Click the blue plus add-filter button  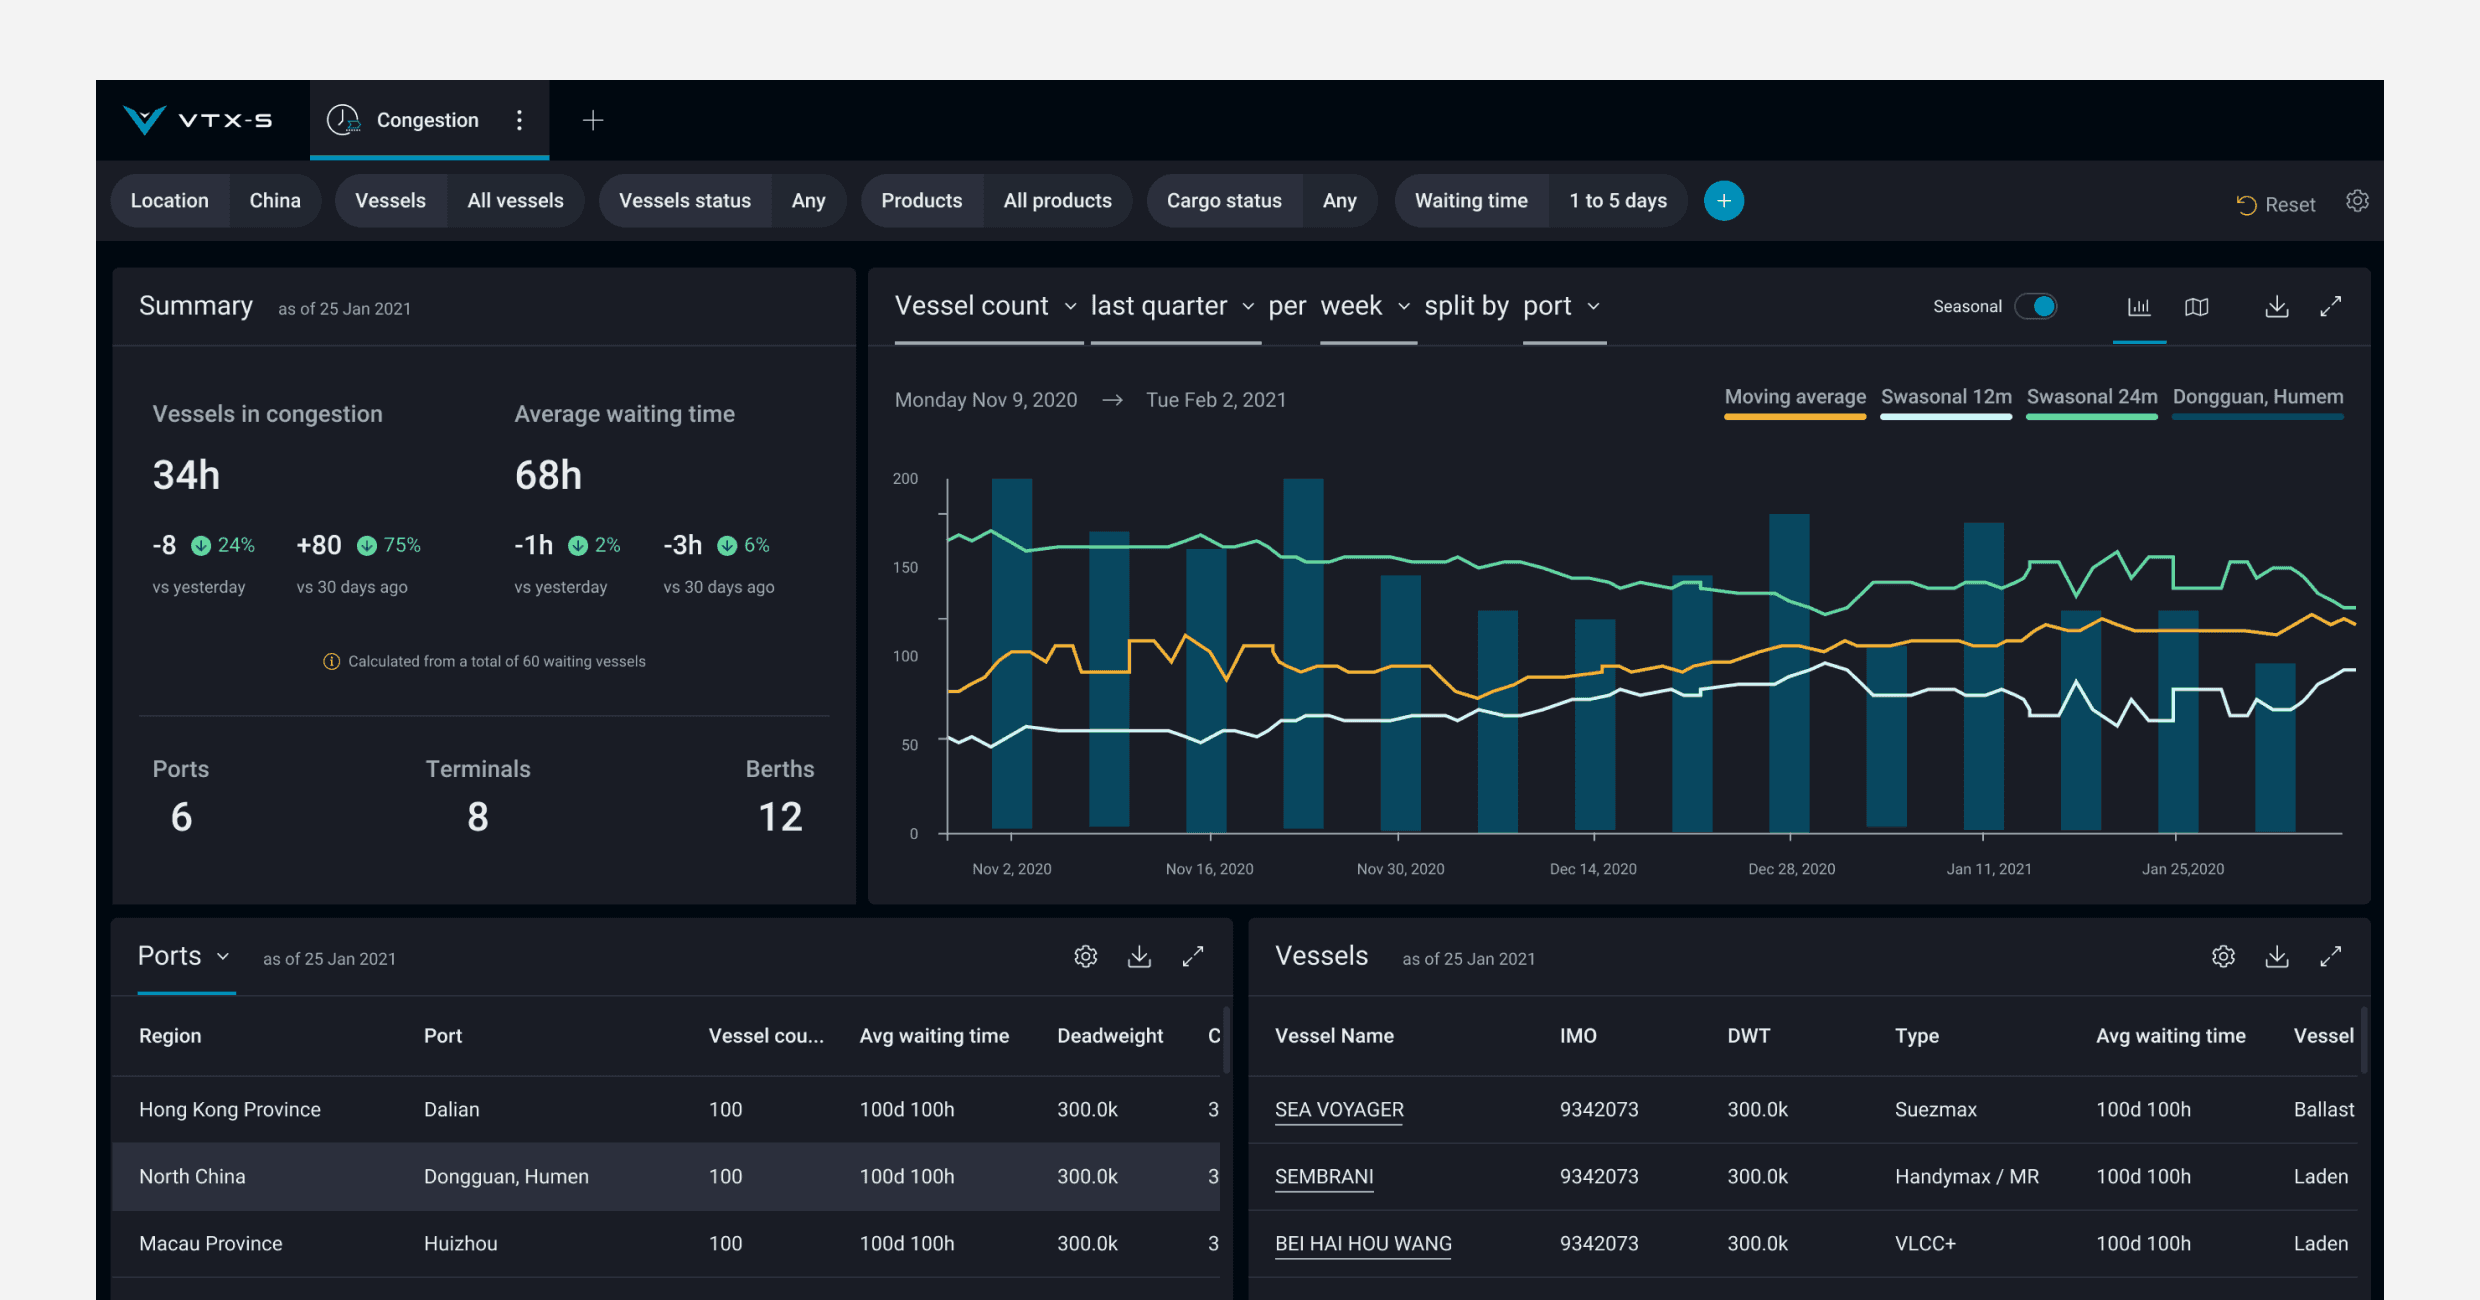pos(1723,201)
